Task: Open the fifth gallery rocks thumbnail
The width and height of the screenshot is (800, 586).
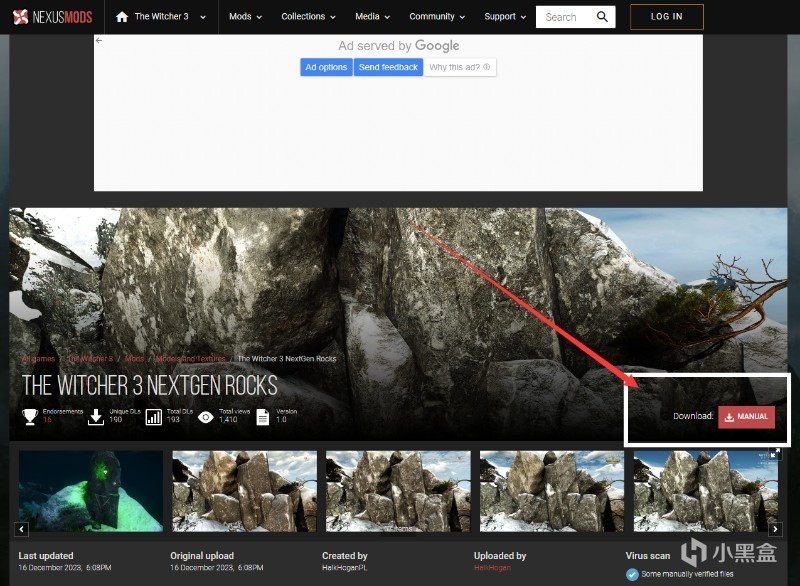Action: tap(706, 491)
